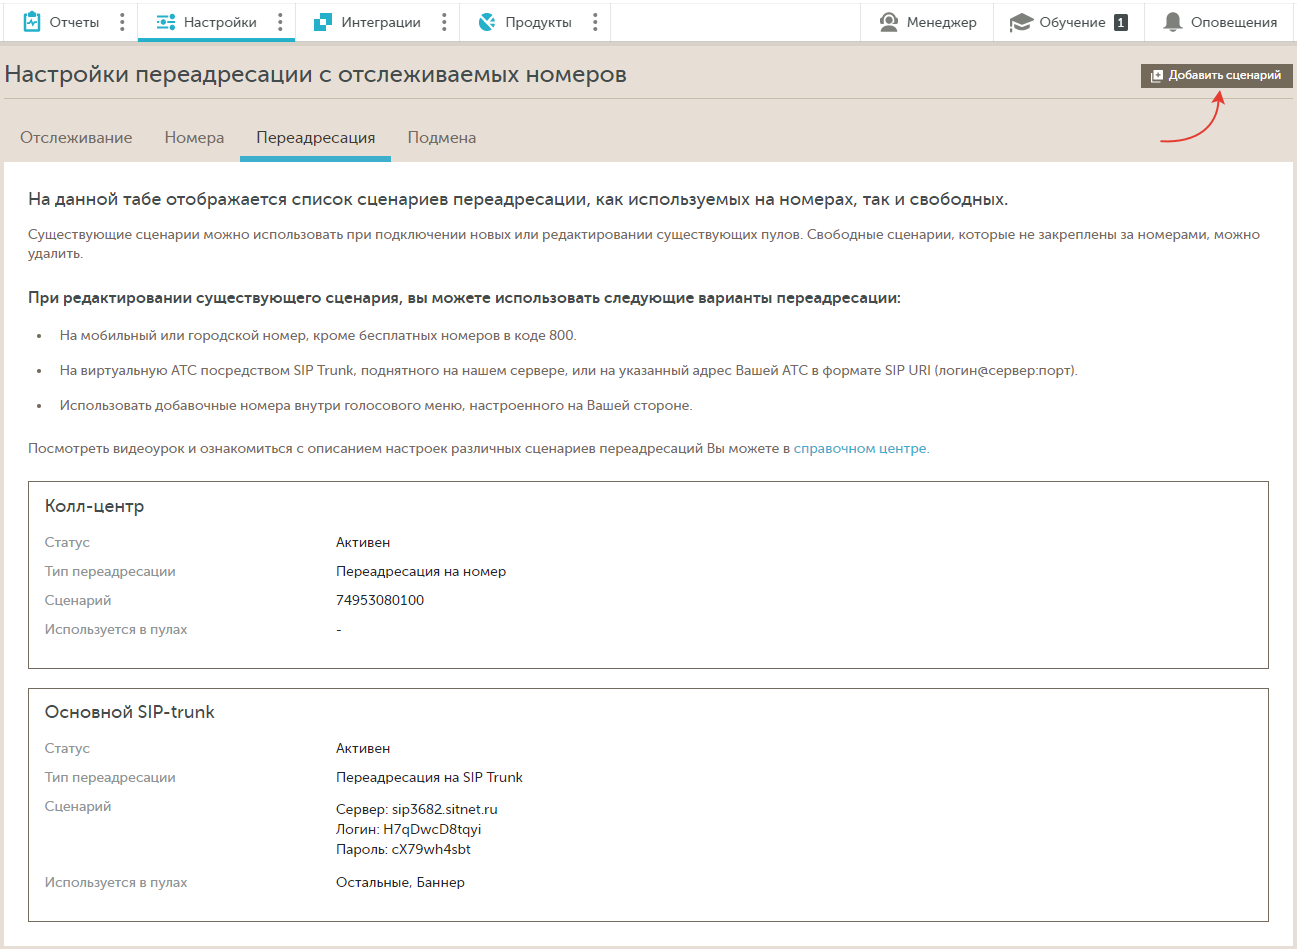The width and height of the screenshot is (1297, 949).
Task: Open the Интеграции three-dot menu
Action: click(444, 22)
